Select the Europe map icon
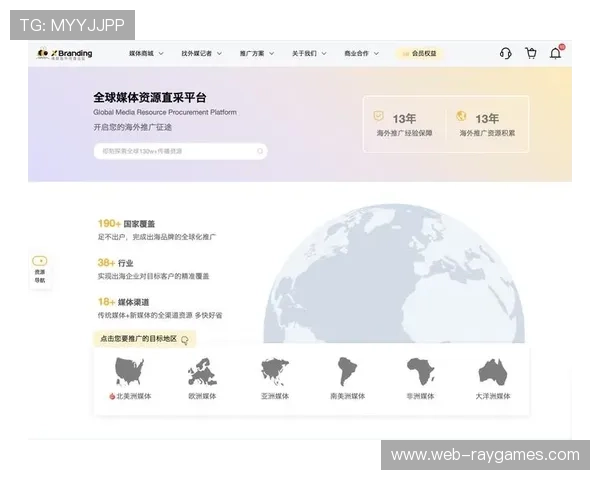 pos(202,372)
